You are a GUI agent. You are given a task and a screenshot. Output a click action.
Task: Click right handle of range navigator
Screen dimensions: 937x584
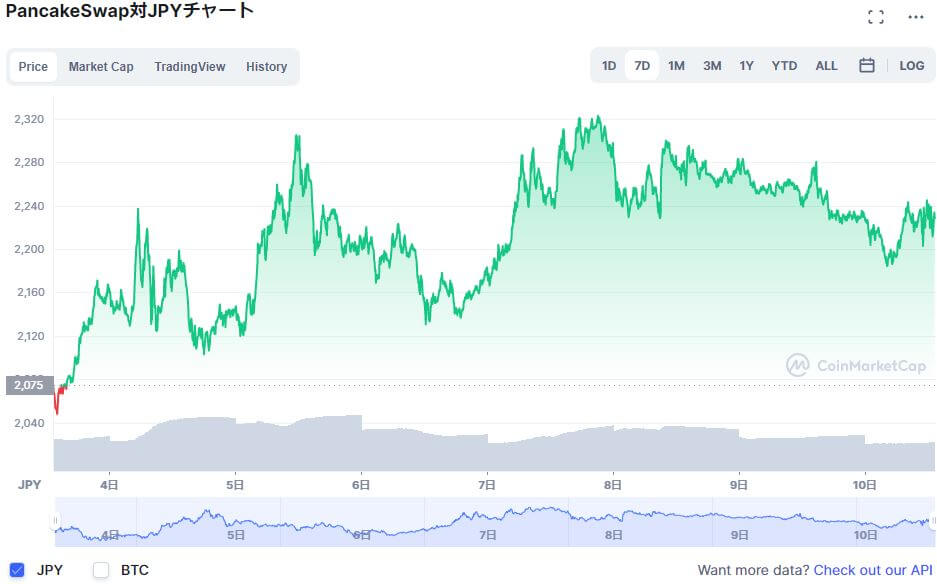coord(932,521)
